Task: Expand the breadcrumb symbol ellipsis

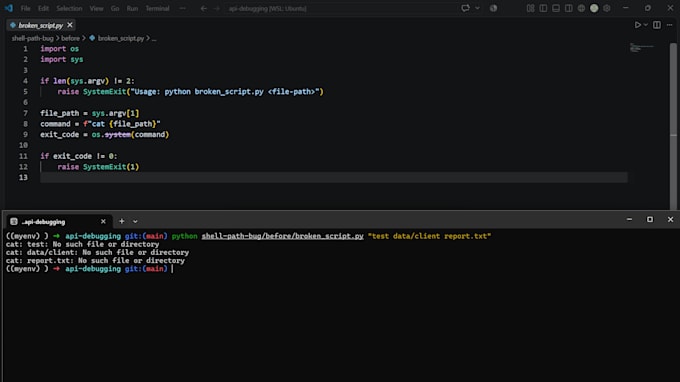Action: click(154, 39)
